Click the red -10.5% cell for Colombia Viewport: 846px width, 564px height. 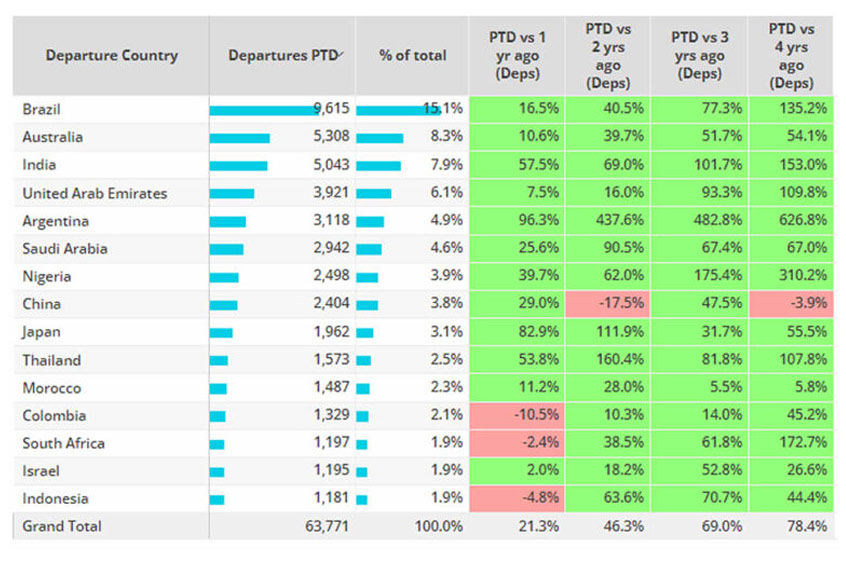tap(517, 416)
